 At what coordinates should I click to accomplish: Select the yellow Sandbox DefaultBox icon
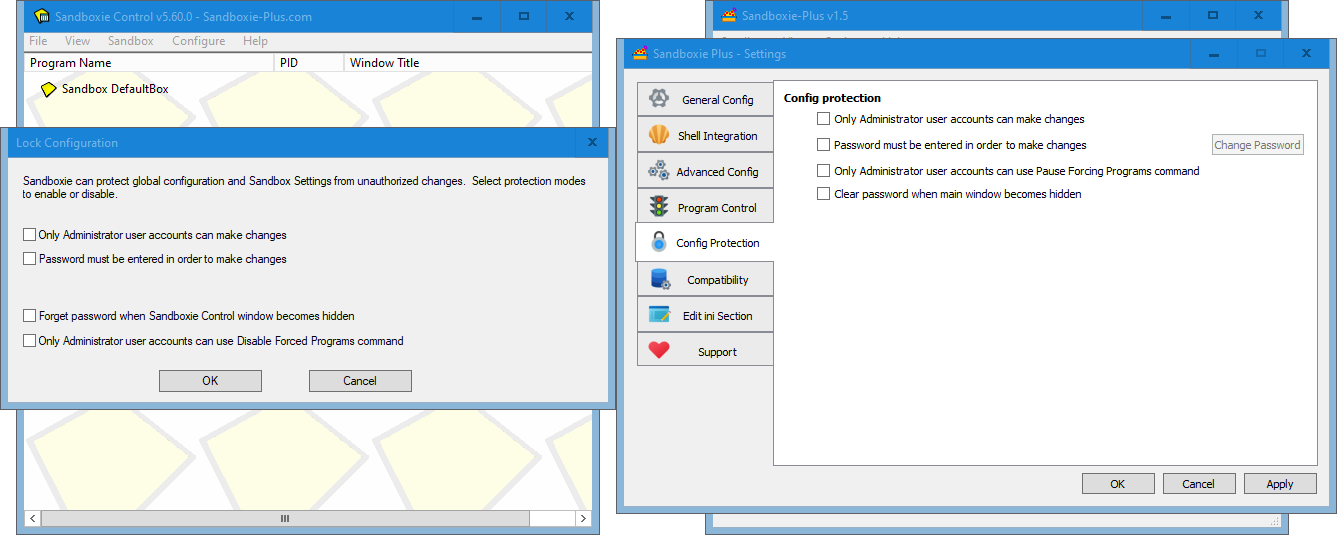click(x=48, y=89)
